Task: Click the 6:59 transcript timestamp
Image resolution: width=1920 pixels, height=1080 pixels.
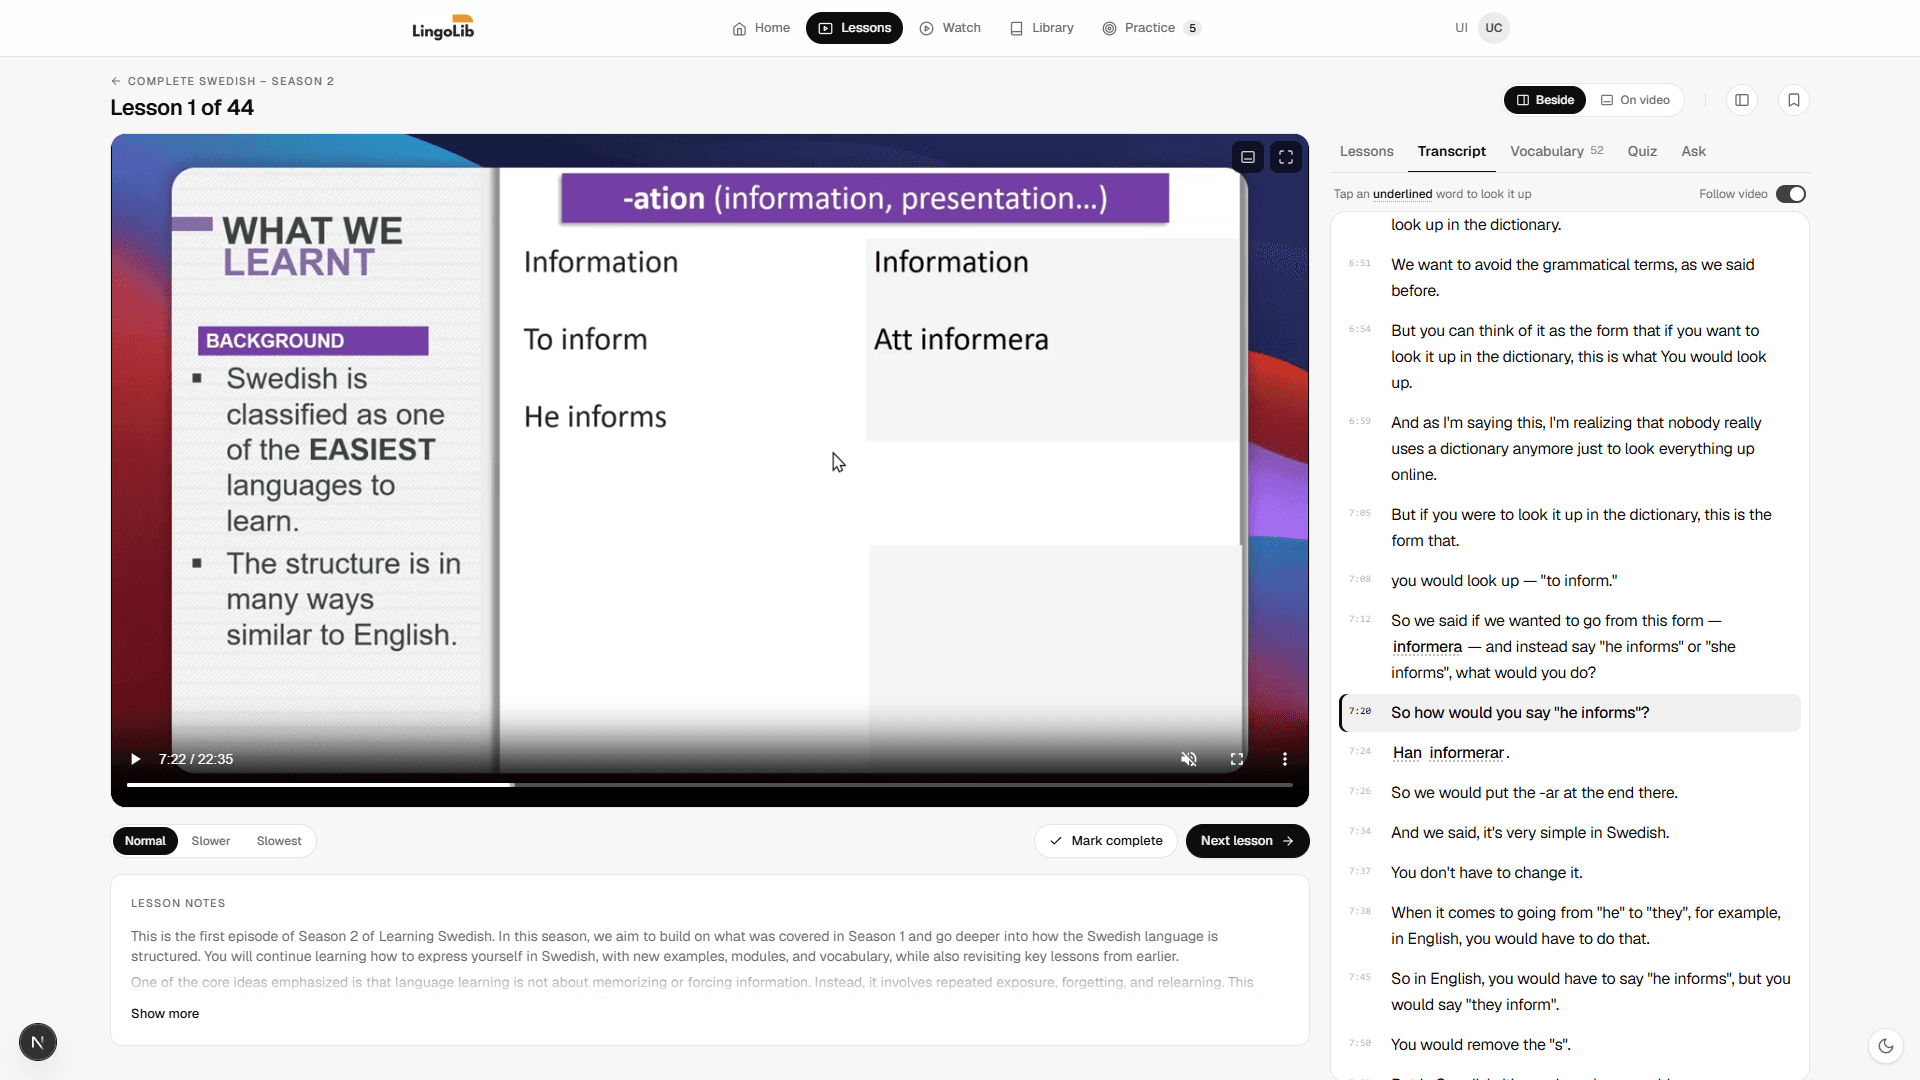Action: (x=1360, y=421)
